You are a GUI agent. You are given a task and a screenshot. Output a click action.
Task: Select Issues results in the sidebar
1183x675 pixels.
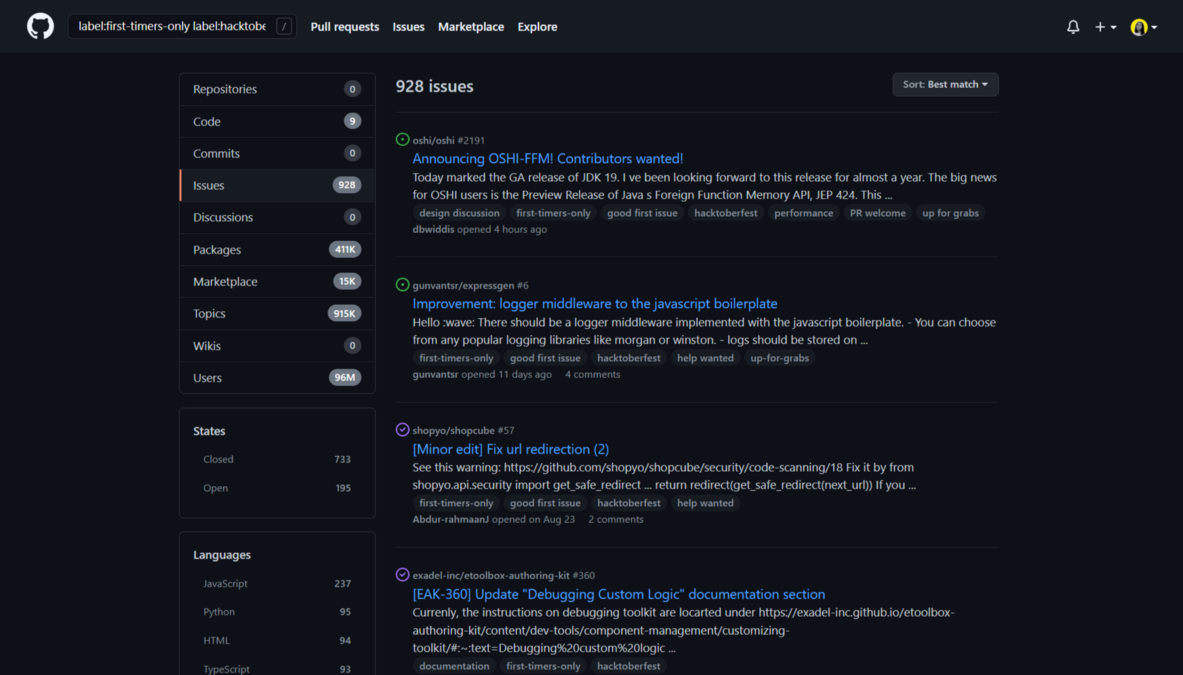click(x=277, y=186)
